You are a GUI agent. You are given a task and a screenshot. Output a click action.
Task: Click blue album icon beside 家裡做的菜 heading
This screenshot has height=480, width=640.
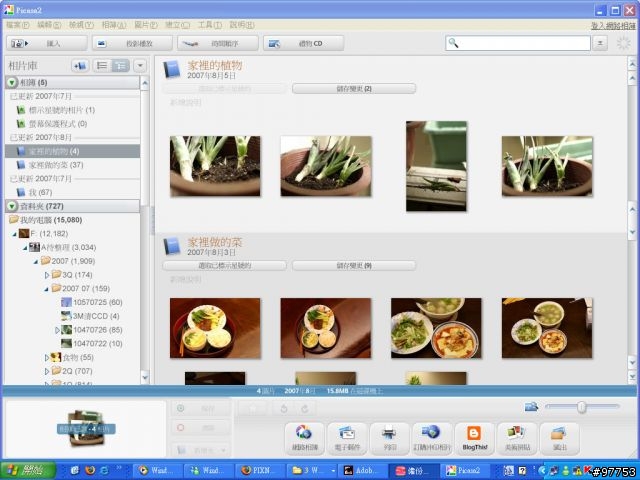pos(172,246)
